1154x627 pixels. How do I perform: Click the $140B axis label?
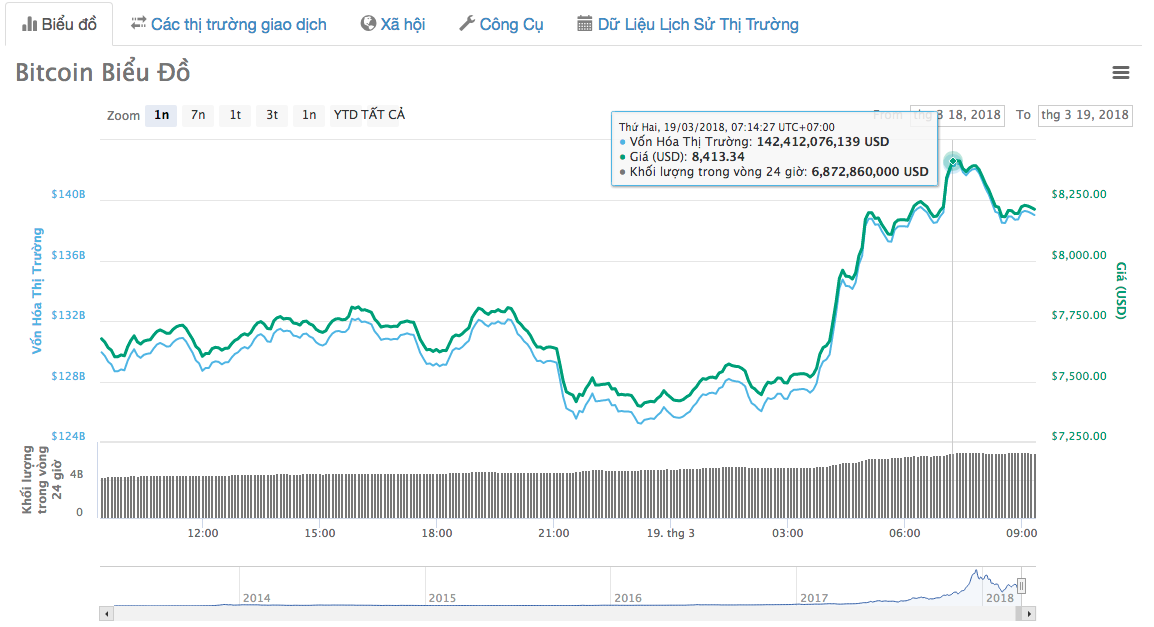(x=68, y=194)
